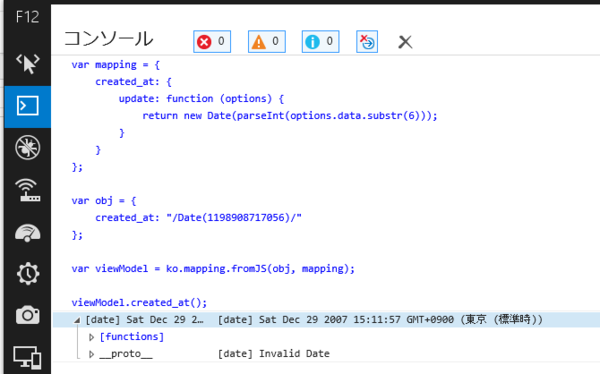This screenshot has width=600, height=374.
Task: Click the F12 label
Action: (x=28, y=17)
